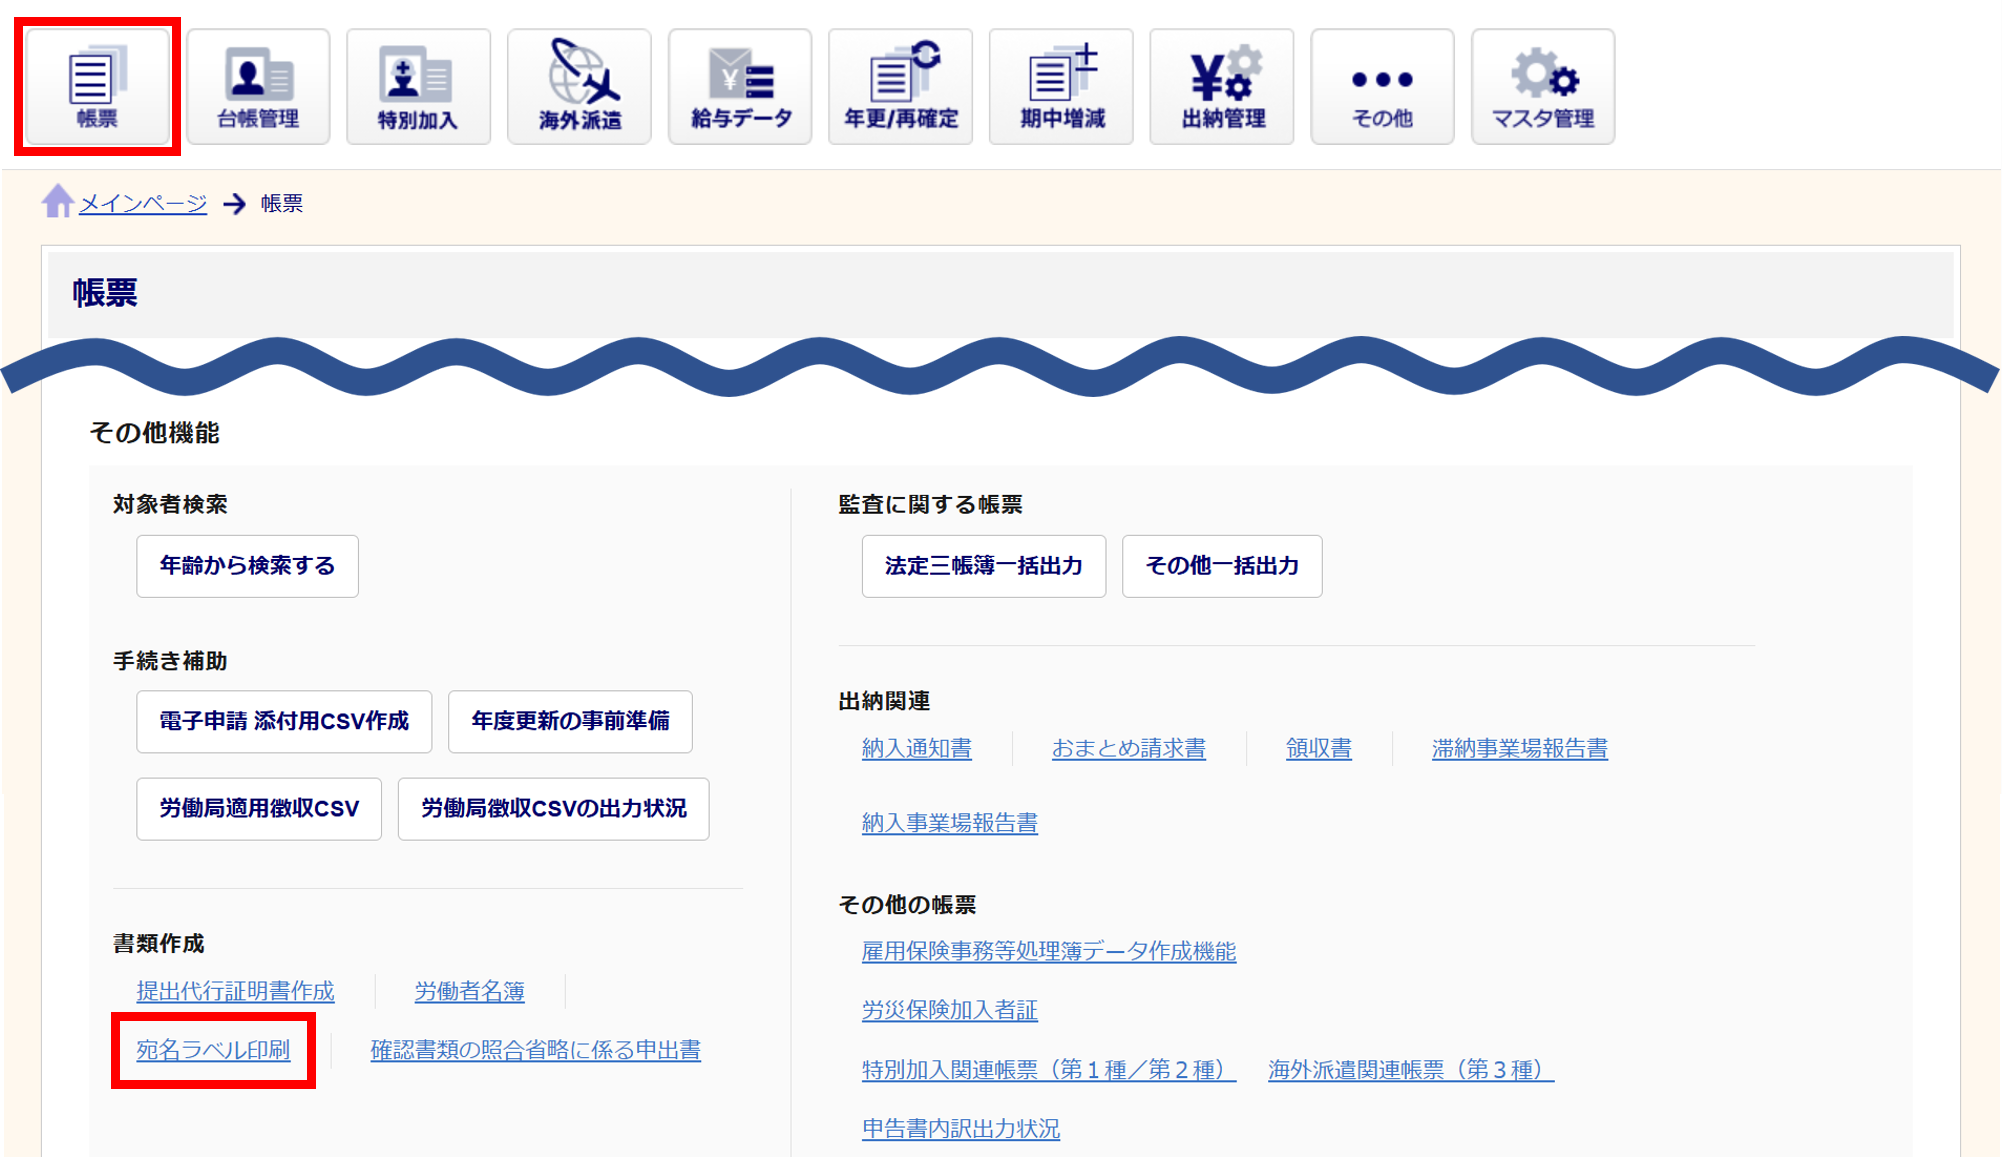2002x1157 pixels.
Task: Open the 帳票 toolbar icon
Action: pyautogui.click(x=97, y=87)
